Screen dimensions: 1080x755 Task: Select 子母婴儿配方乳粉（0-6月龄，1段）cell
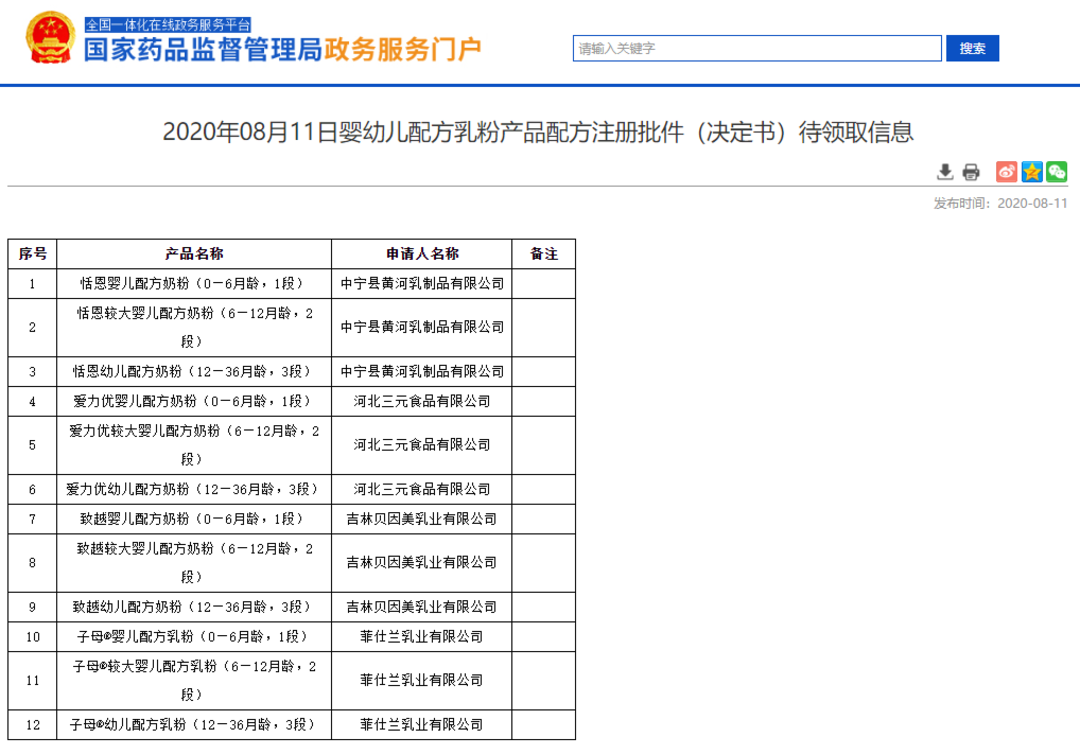coord(194,637)
